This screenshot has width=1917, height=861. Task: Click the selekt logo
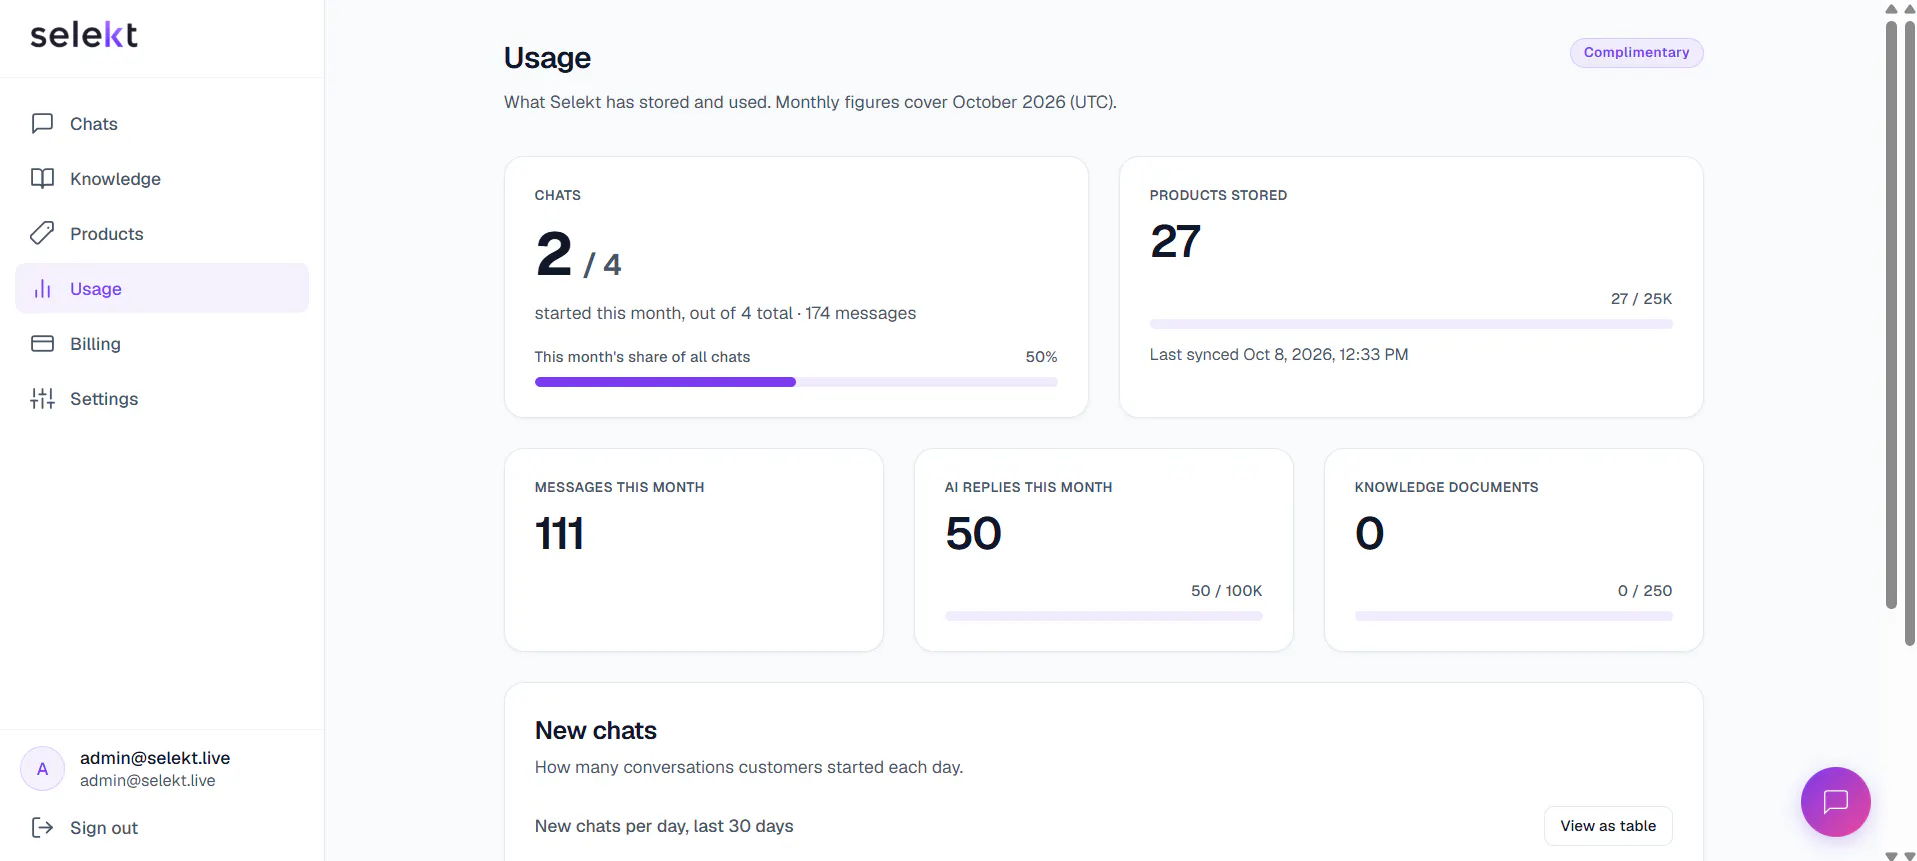[x=84, y=35]
